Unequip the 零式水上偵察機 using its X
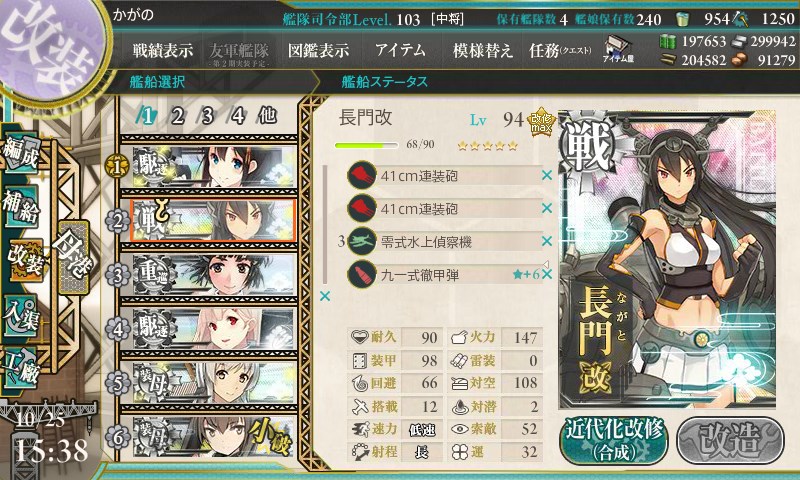This screenshot has height=480, width=800. 546,241
